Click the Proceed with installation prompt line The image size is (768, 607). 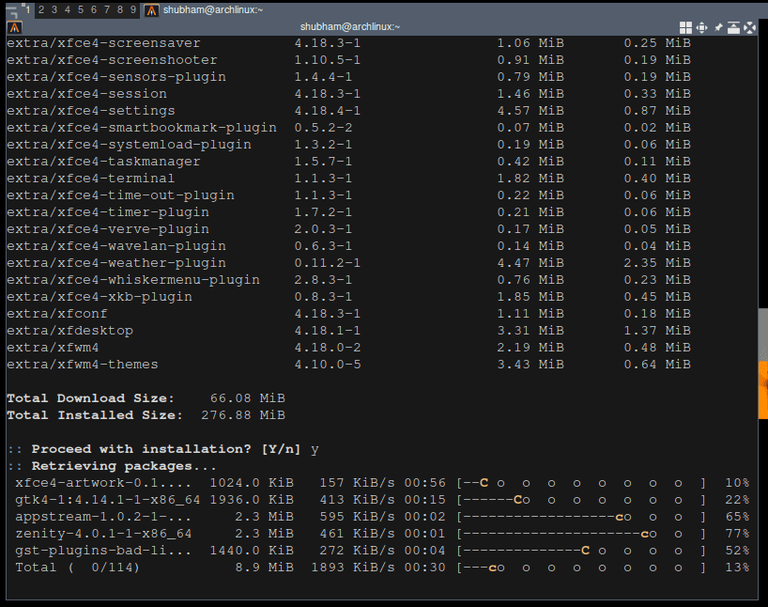click(163, 449)
